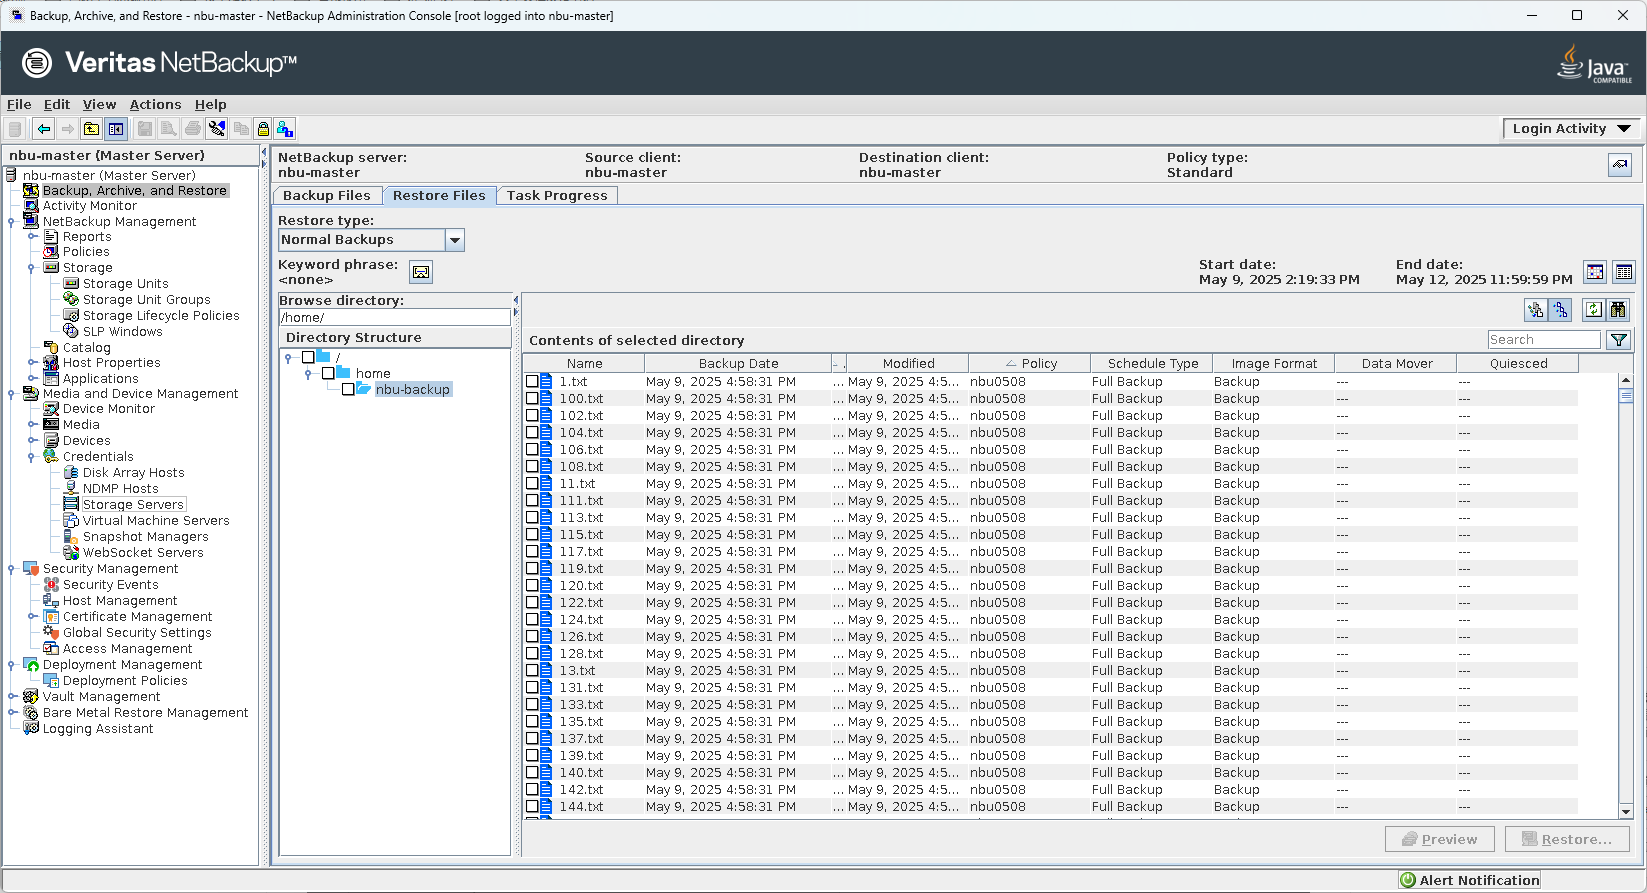Toggle the show/hide tree pane icon
This screenshot has width=1647, height=893.
tap(116, 129)
